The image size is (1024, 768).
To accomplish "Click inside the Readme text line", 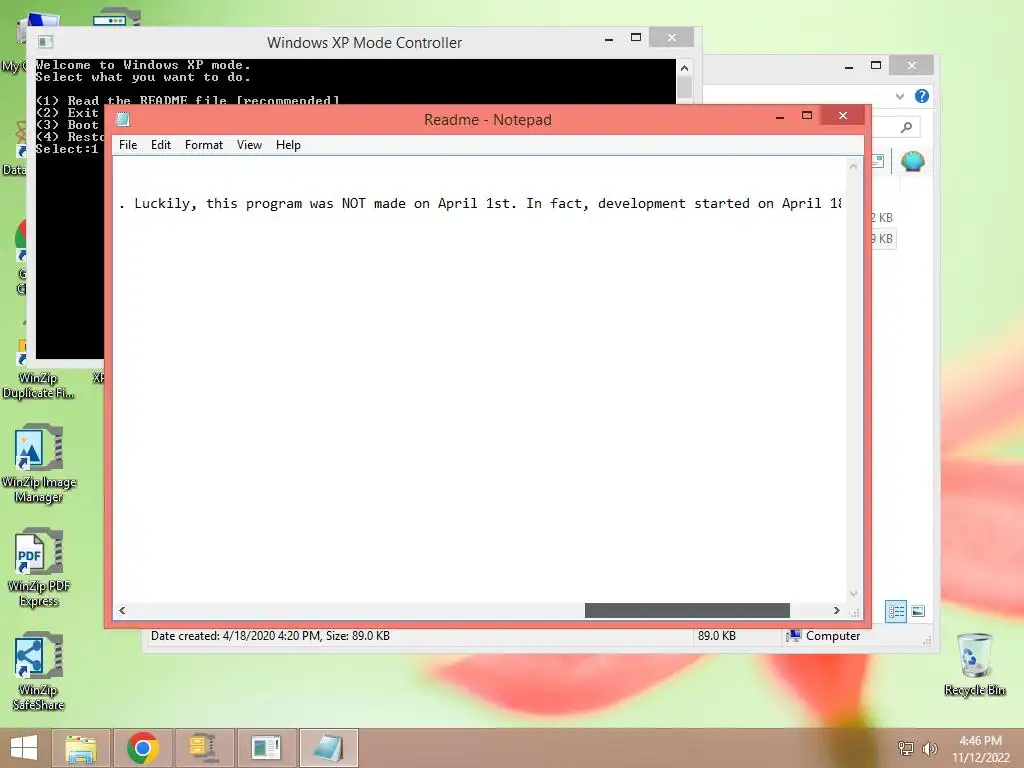I will (480, 204).
